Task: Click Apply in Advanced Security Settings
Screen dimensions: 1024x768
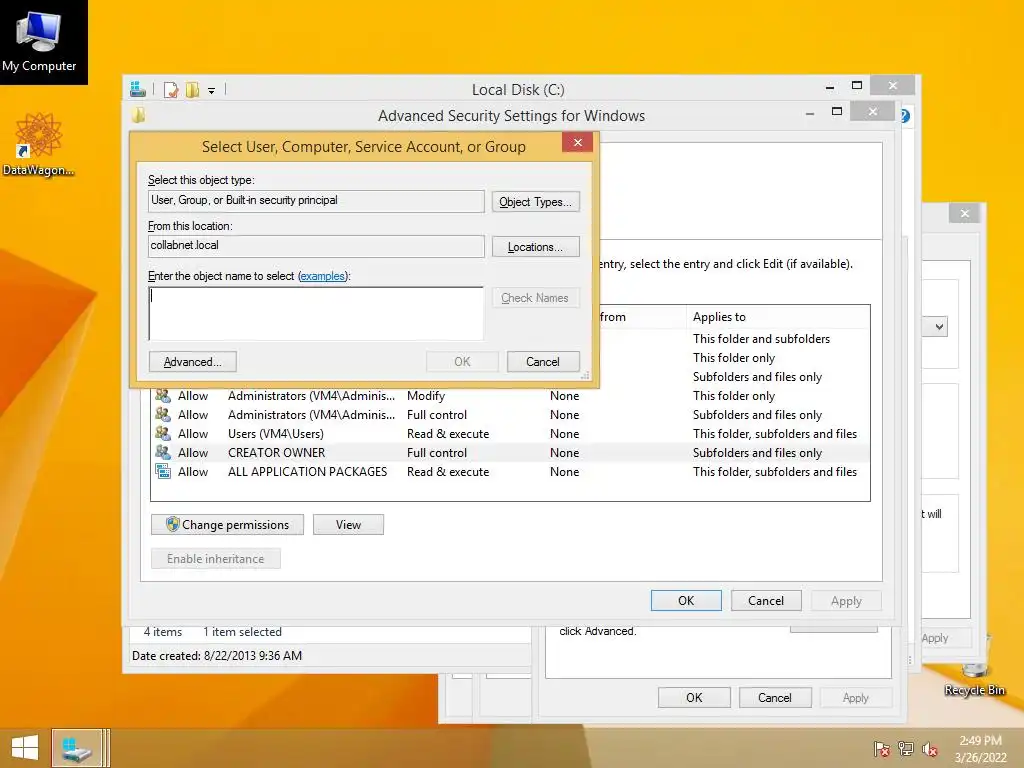Action: point(846,601)
